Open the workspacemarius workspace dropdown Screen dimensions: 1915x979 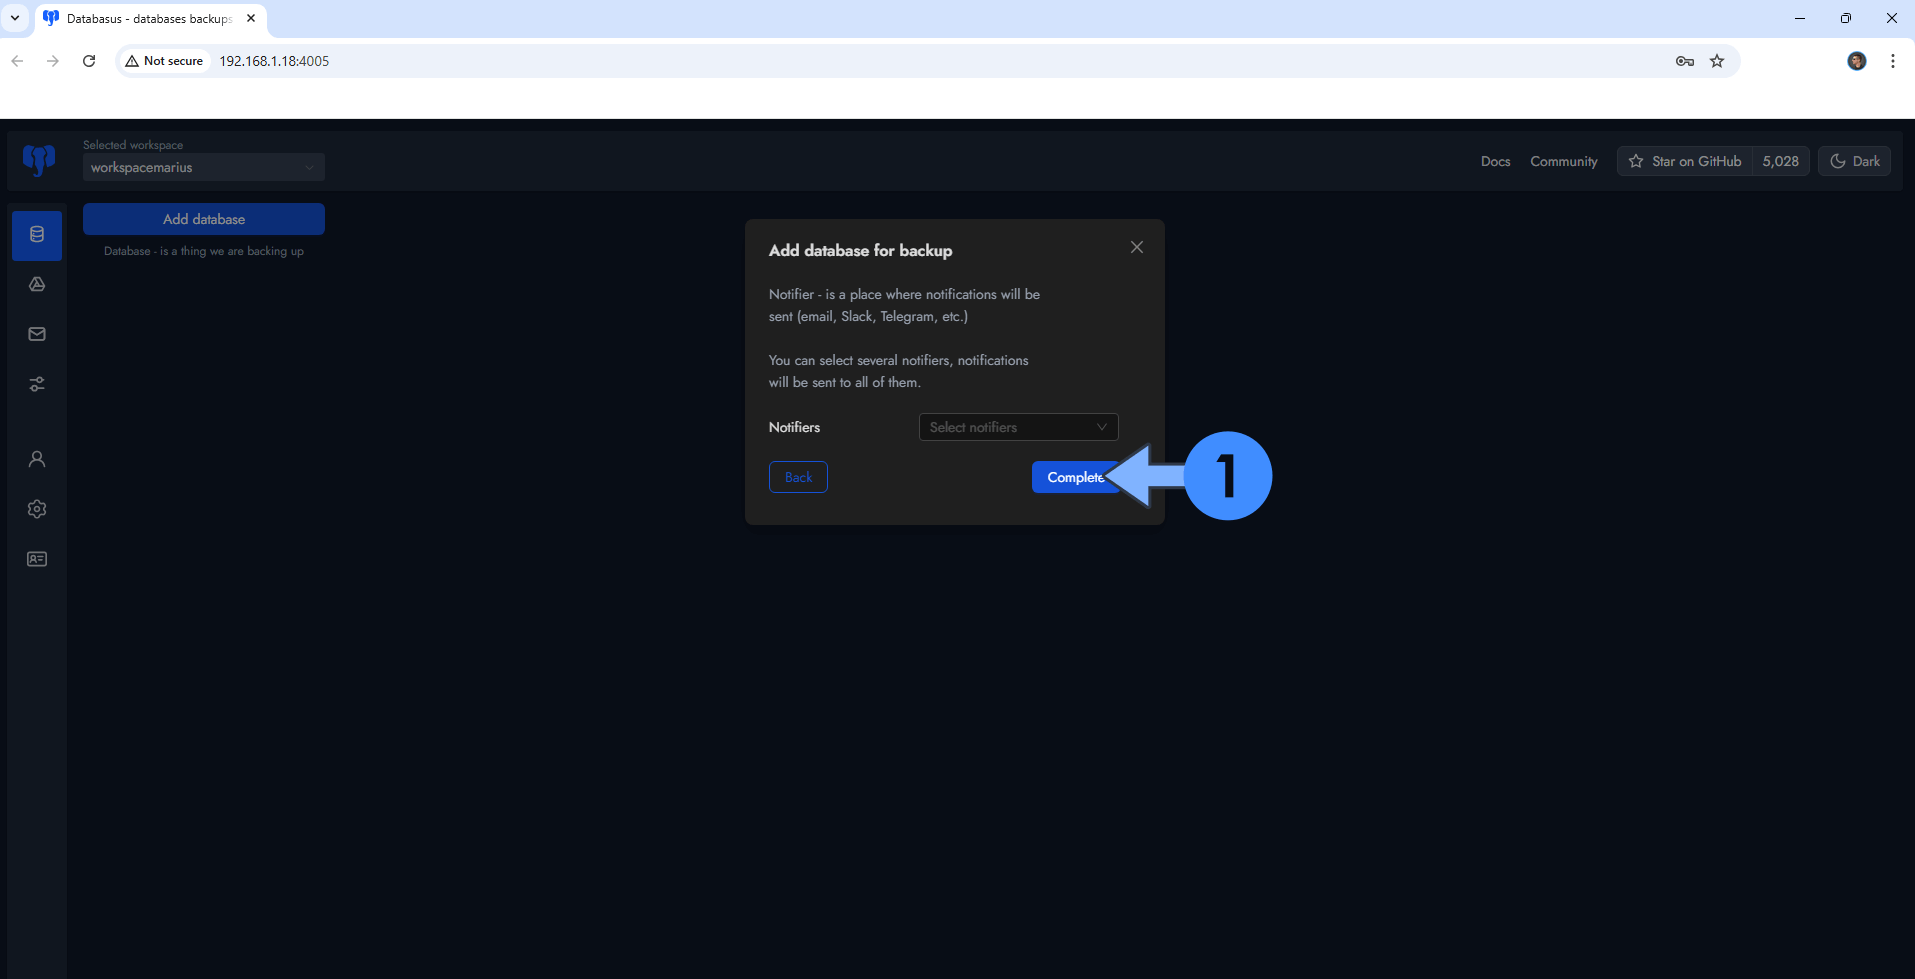tap(203, 167)
